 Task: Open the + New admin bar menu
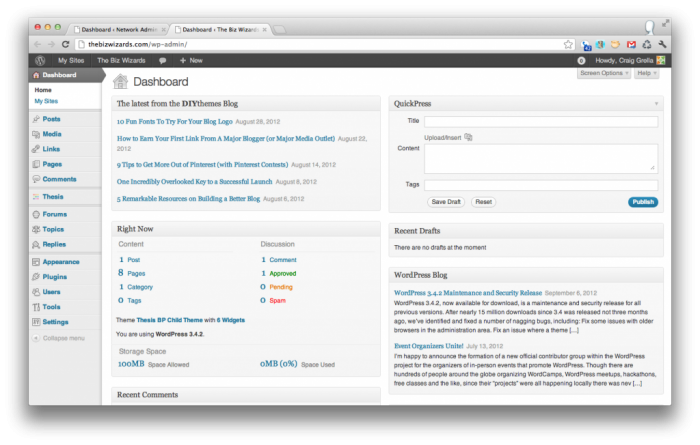pos(191,60)
